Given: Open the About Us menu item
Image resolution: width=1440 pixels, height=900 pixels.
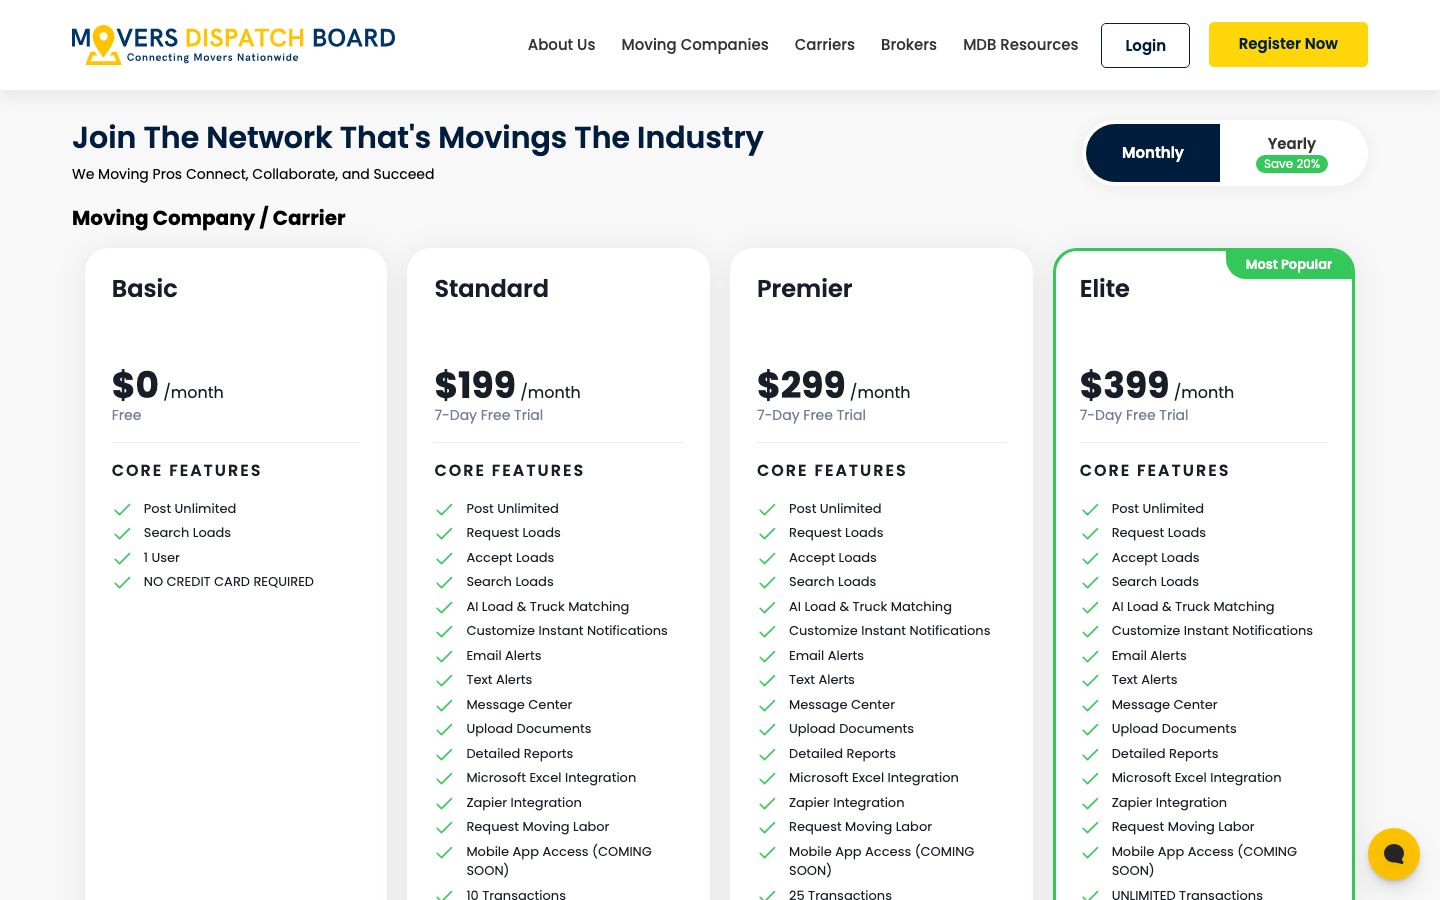Looking at the screenshot, I should pos(561,45).
